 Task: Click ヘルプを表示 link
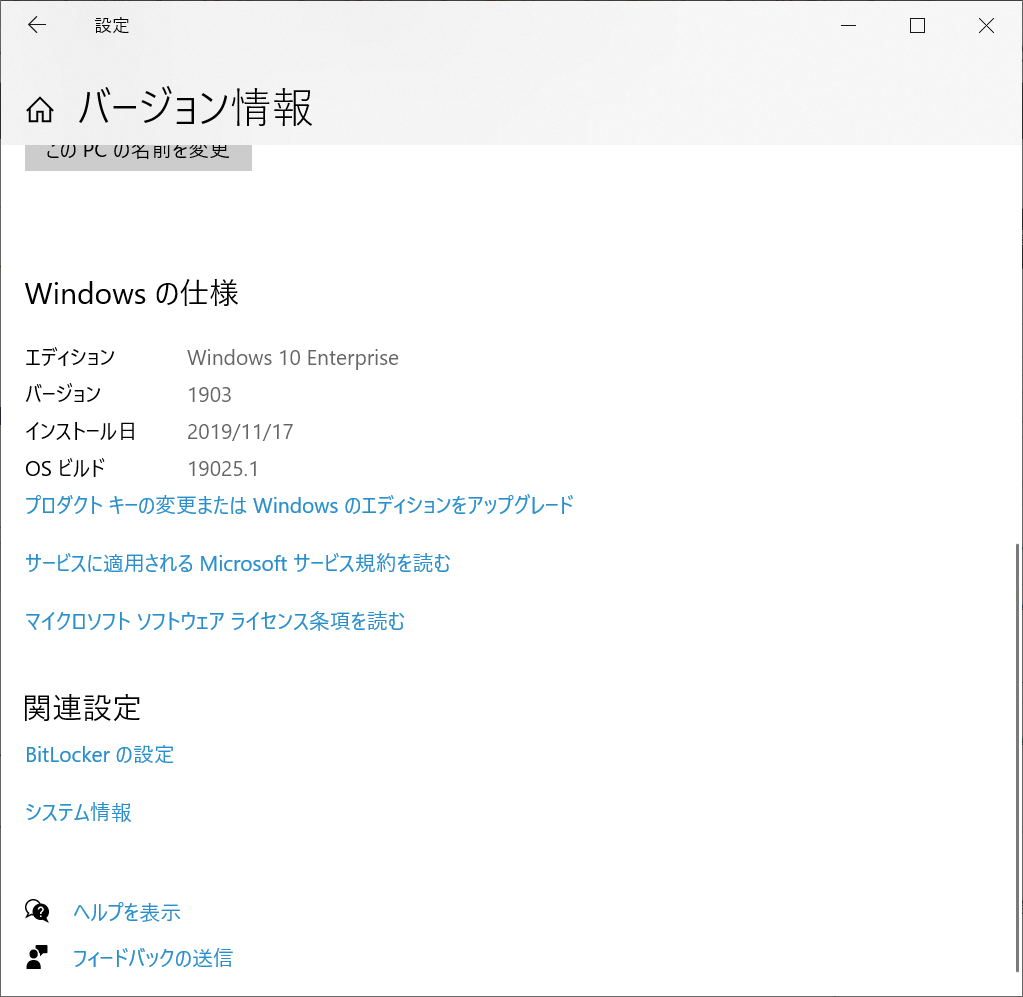(x=127, y=912)
